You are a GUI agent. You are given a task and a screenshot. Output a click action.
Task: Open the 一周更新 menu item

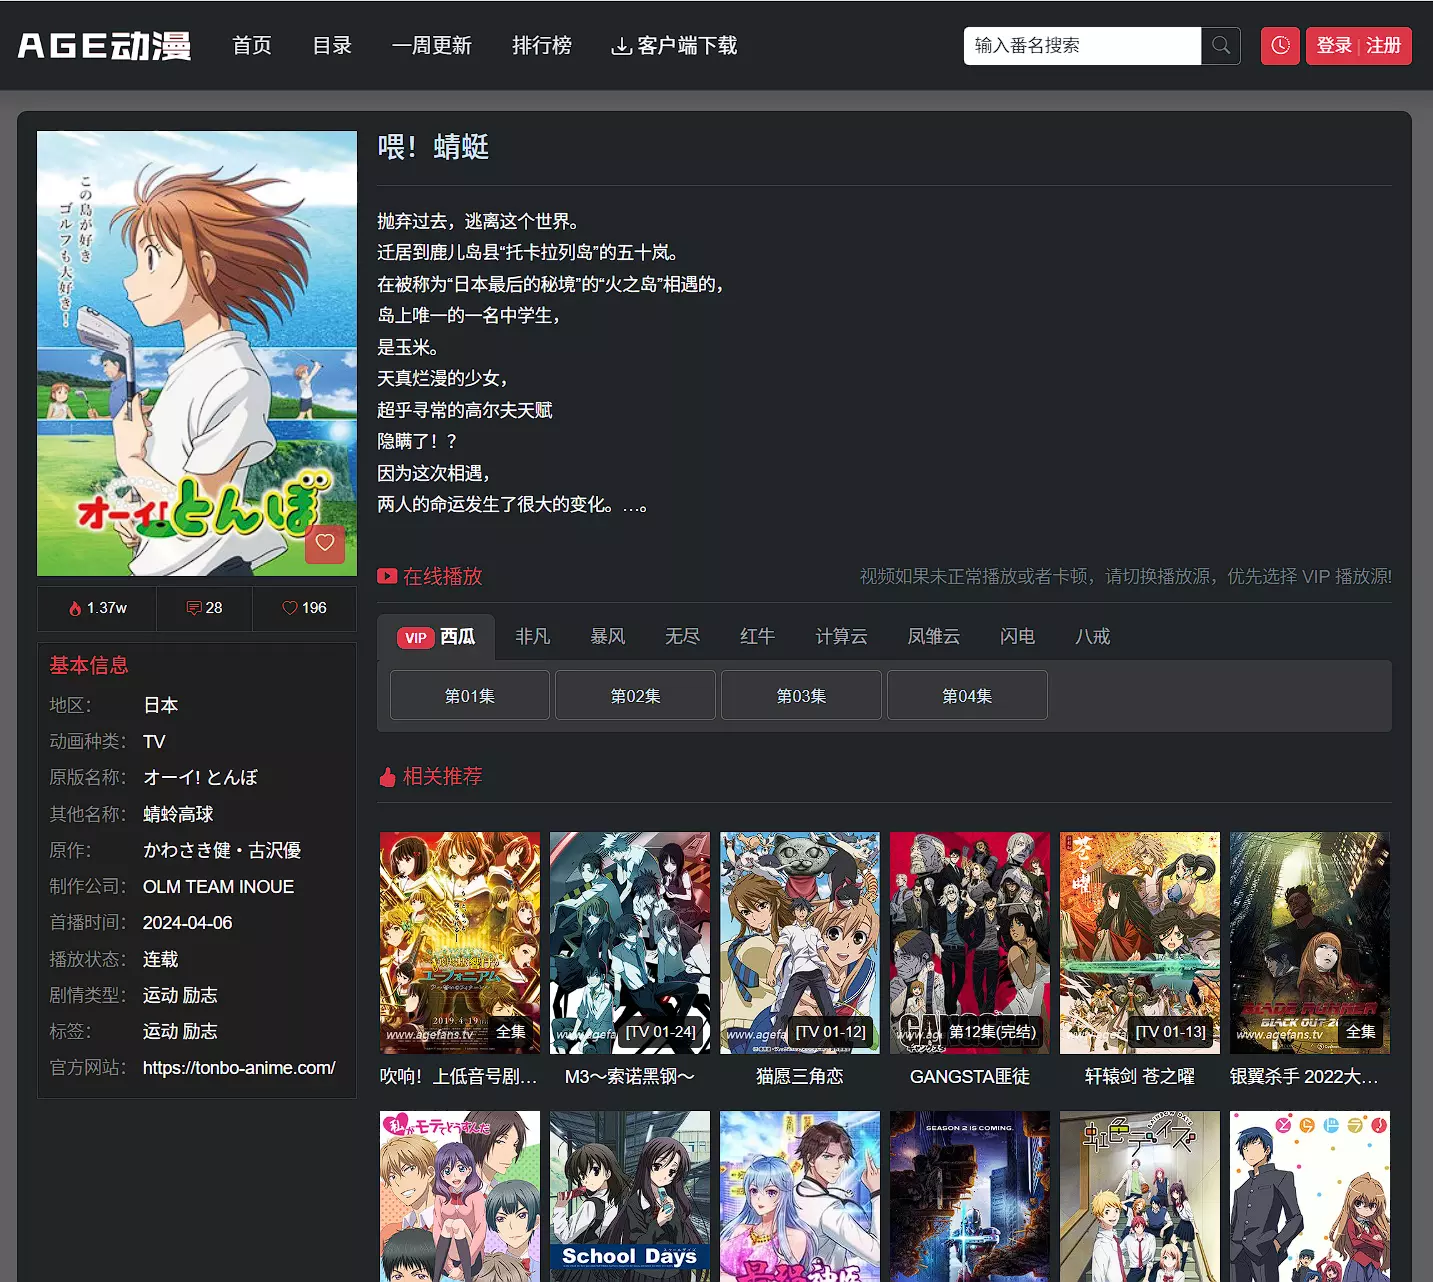coord(431,46)
